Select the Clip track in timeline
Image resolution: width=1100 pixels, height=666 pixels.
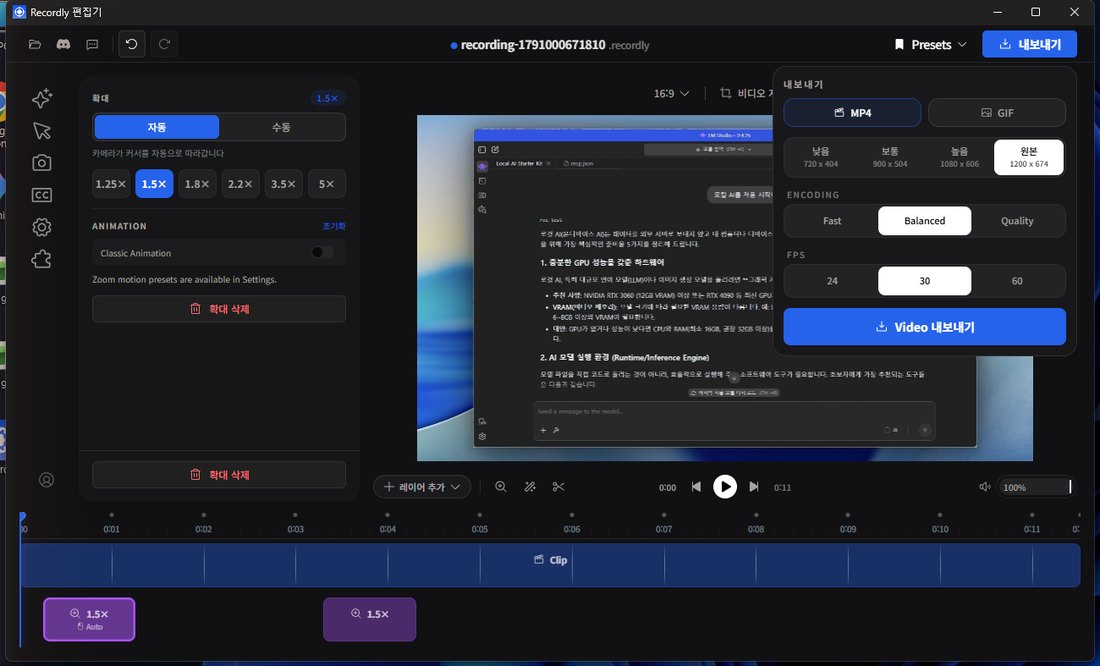(550, 565)
